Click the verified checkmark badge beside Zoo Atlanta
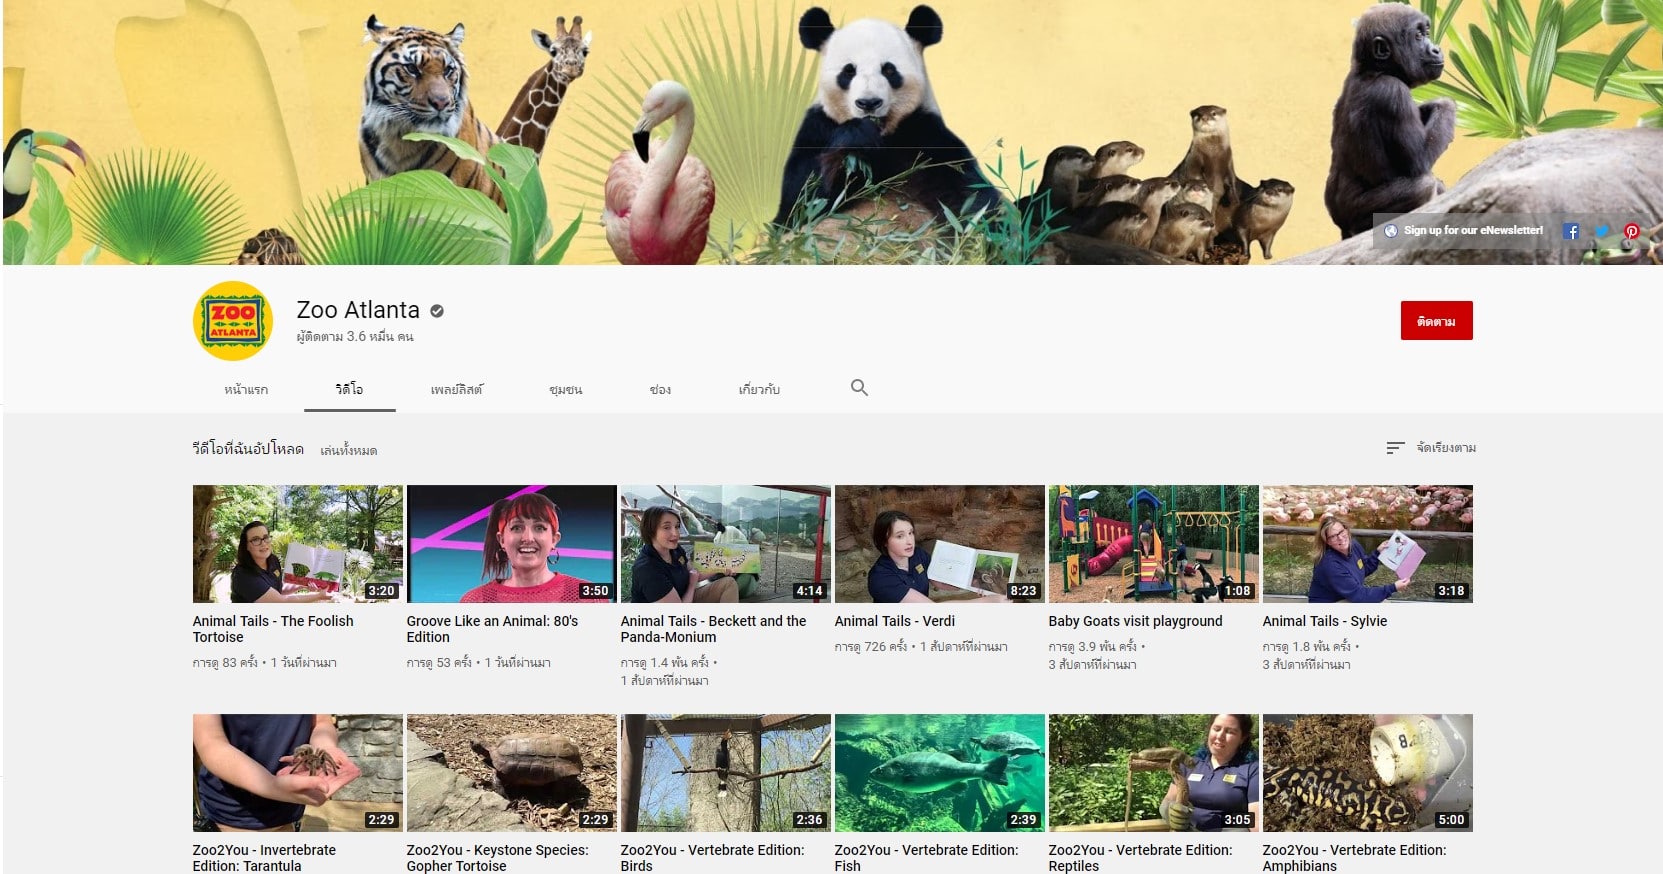The width and height of the screenshot is (1663, 874). click(437, 311)
